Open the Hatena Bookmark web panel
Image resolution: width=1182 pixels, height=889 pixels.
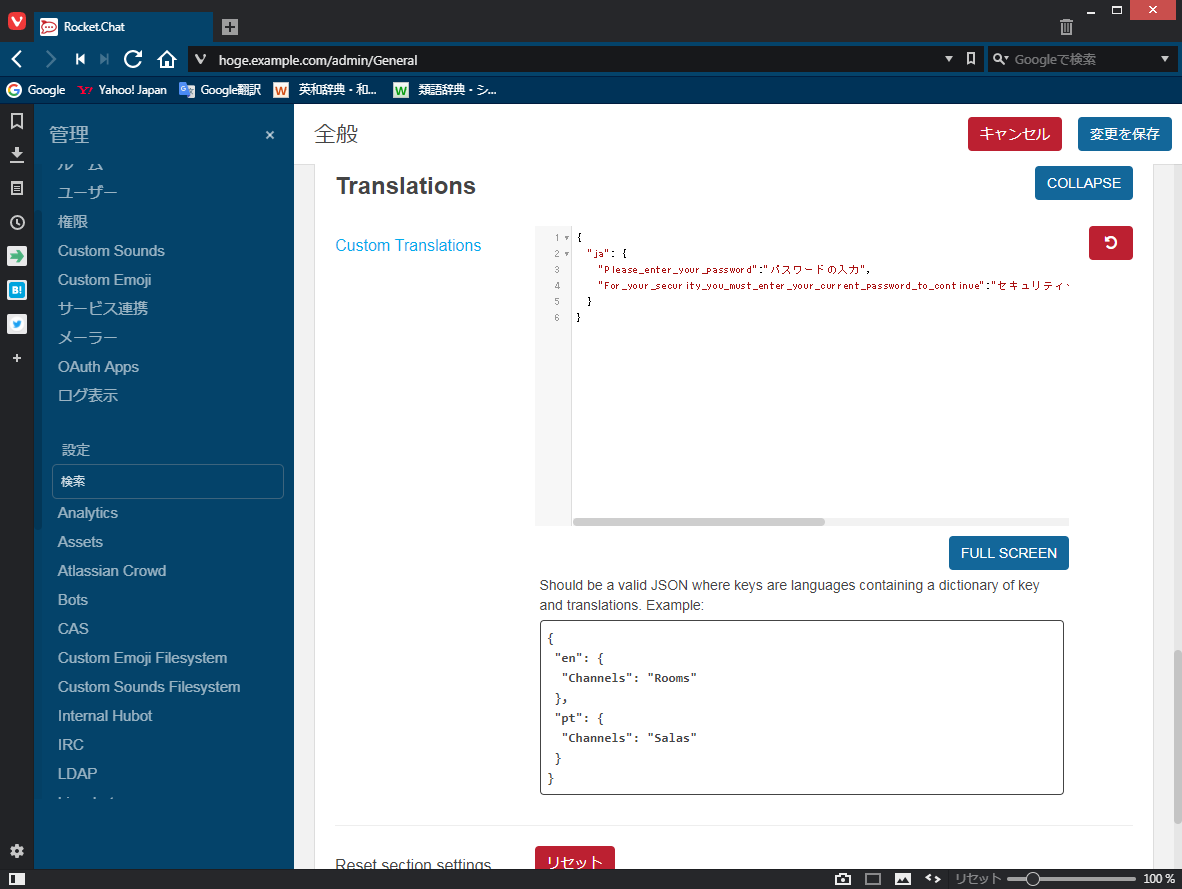point(16,290)
